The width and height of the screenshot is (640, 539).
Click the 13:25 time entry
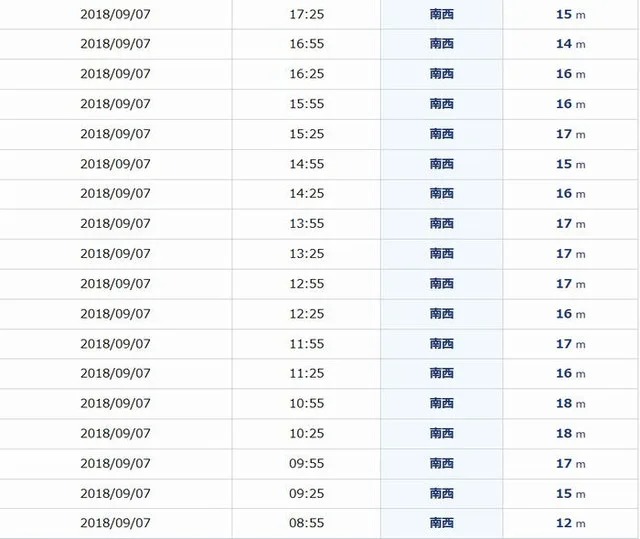click(307, 254)
